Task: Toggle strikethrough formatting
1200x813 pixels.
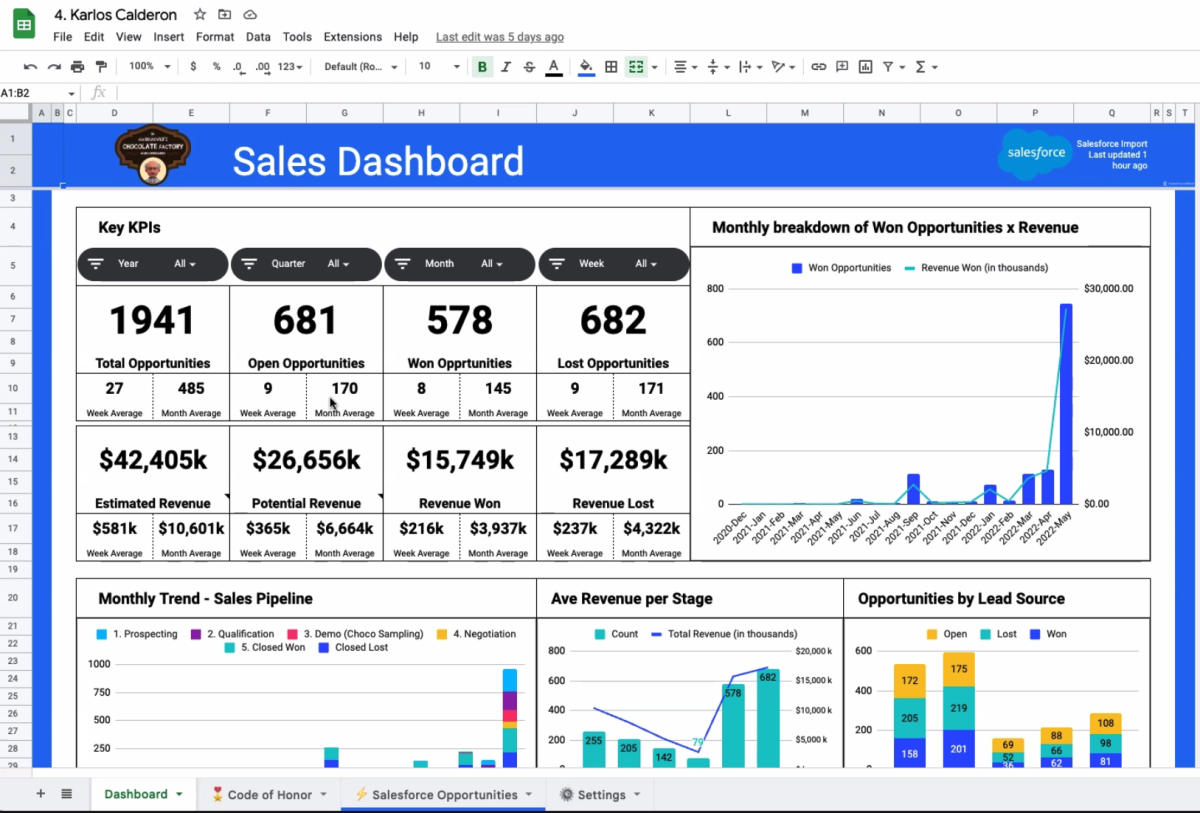Action: pyautogui.click(x=529, y=67)
